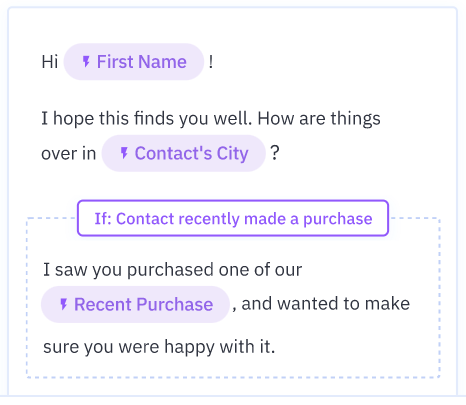This screenshot has width=466, height=405.
Task: Click the lightning icon in Recent Purchase token
Action: coord(64,304)
